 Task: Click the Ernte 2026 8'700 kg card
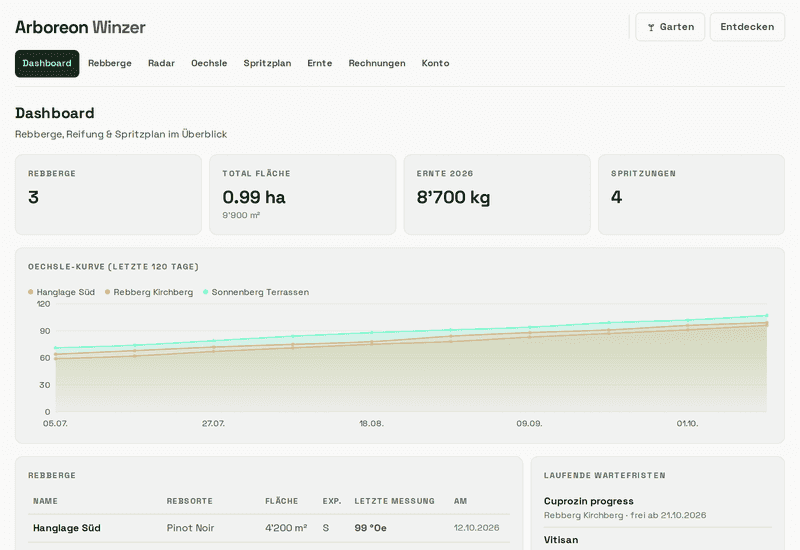click(497, 194)
